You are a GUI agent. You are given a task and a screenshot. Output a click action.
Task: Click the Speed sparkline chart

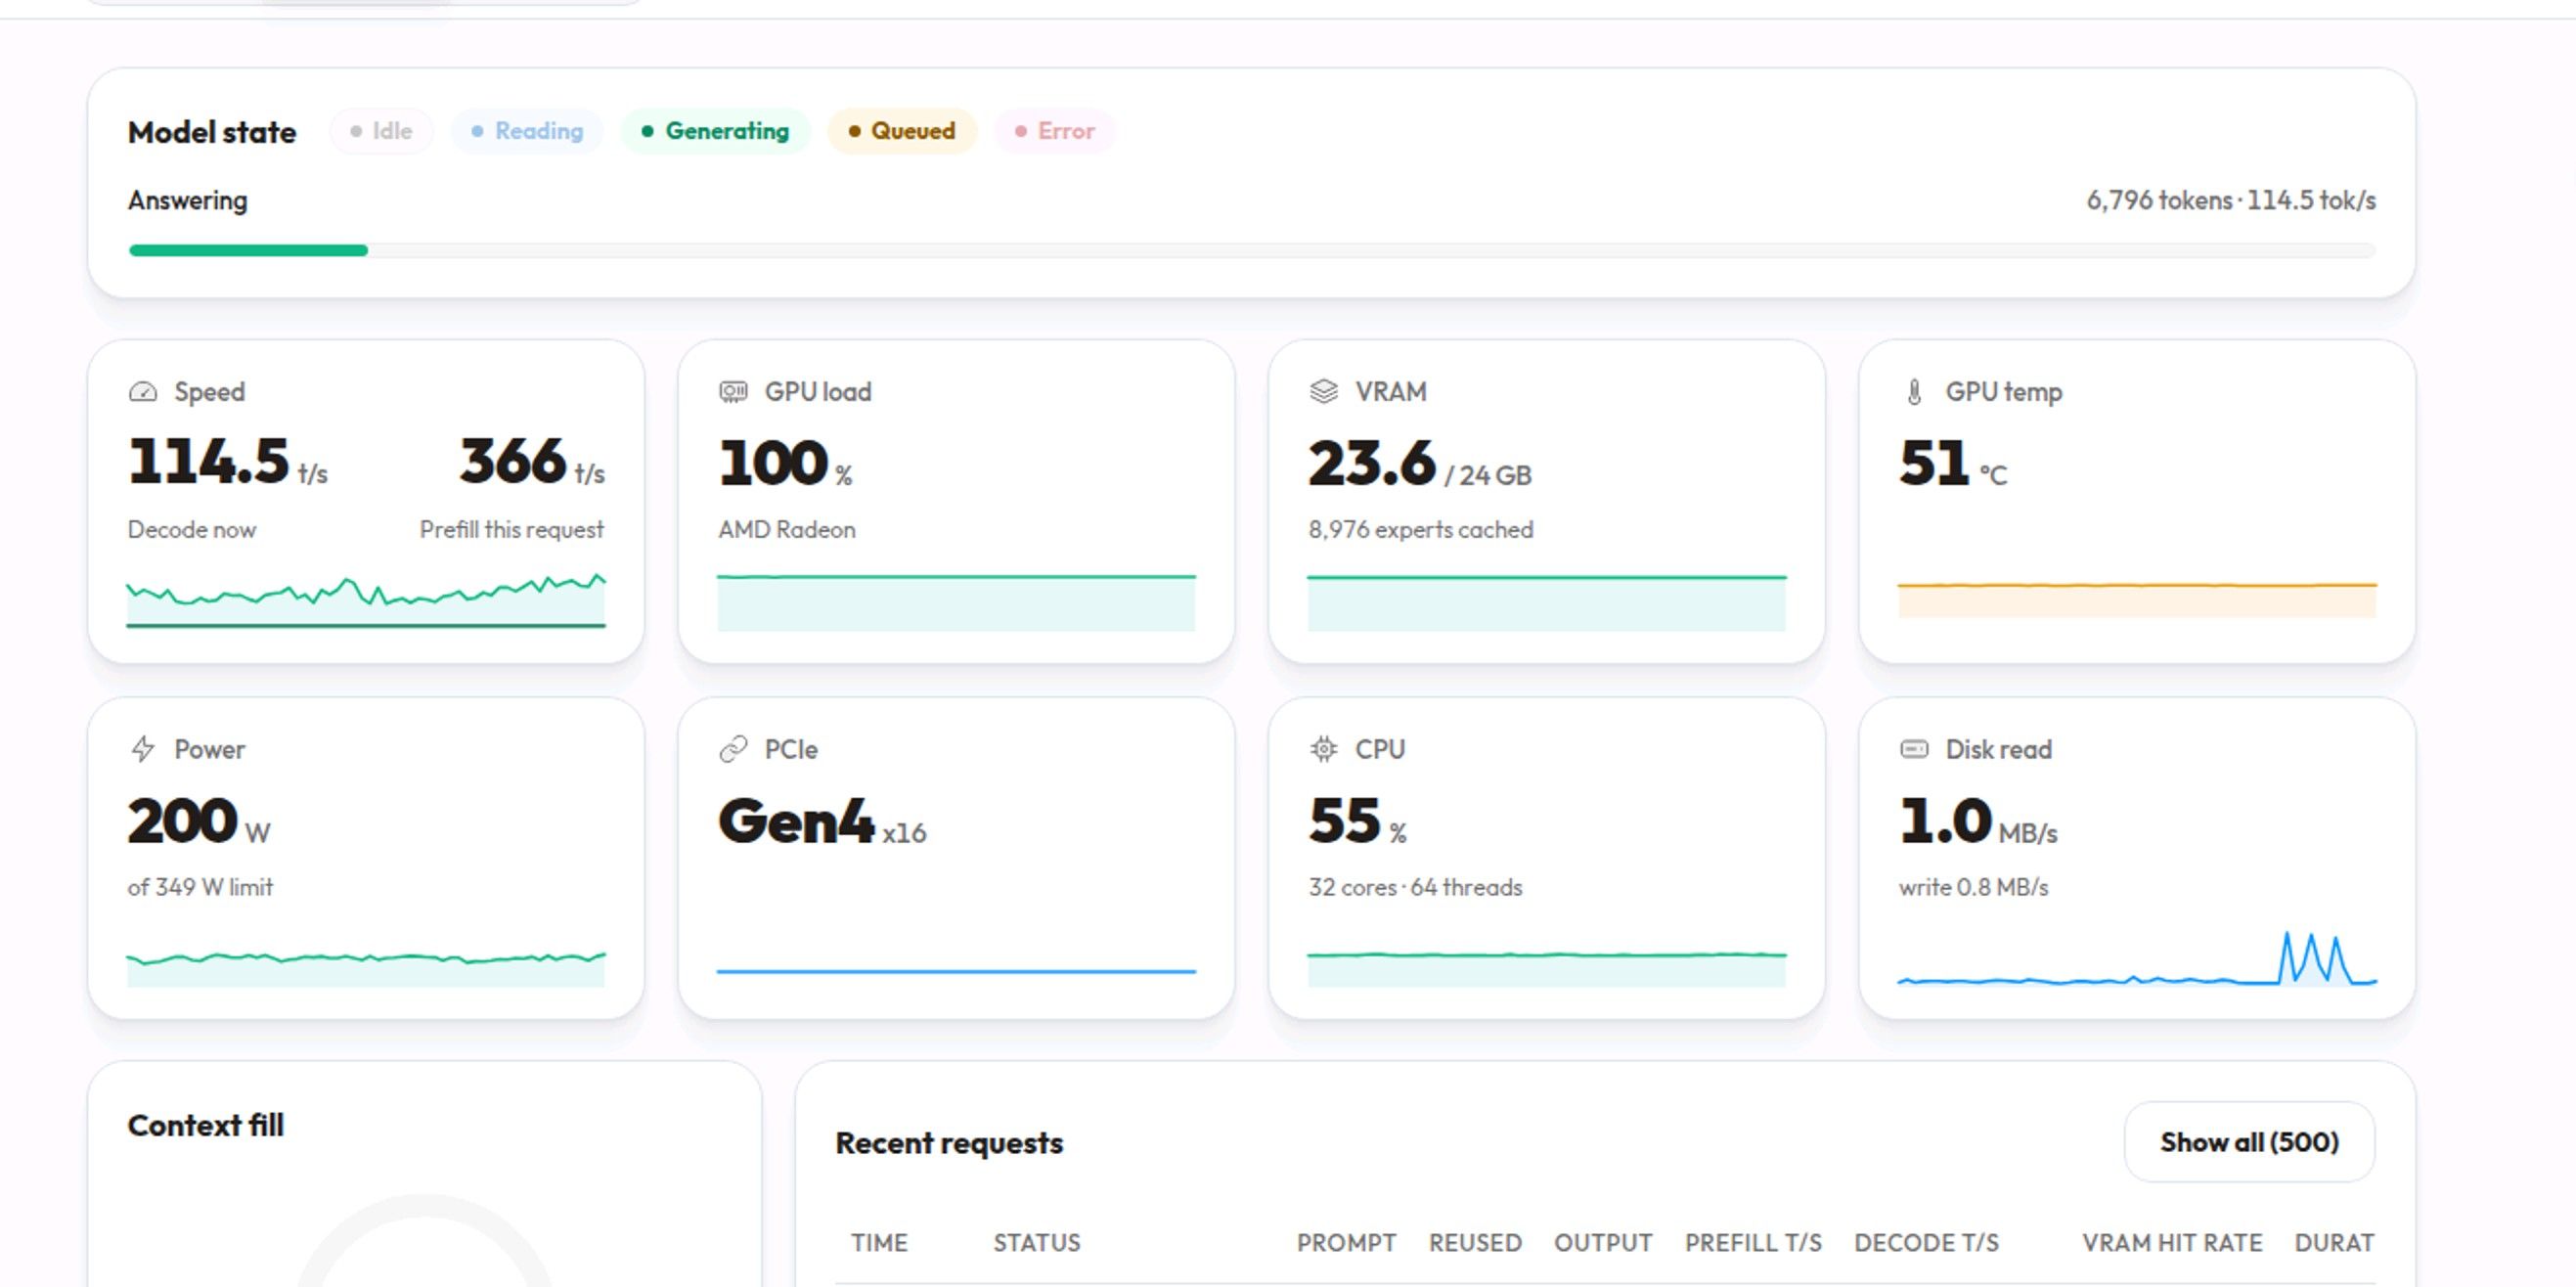(x=366, y=602)
